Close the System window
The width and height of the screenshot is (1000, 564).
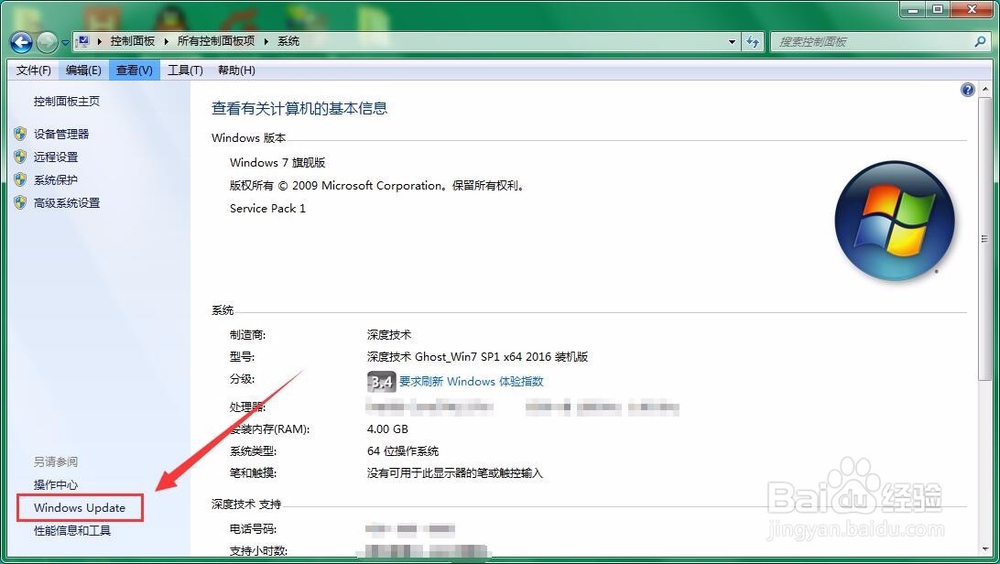coord(971,9)
